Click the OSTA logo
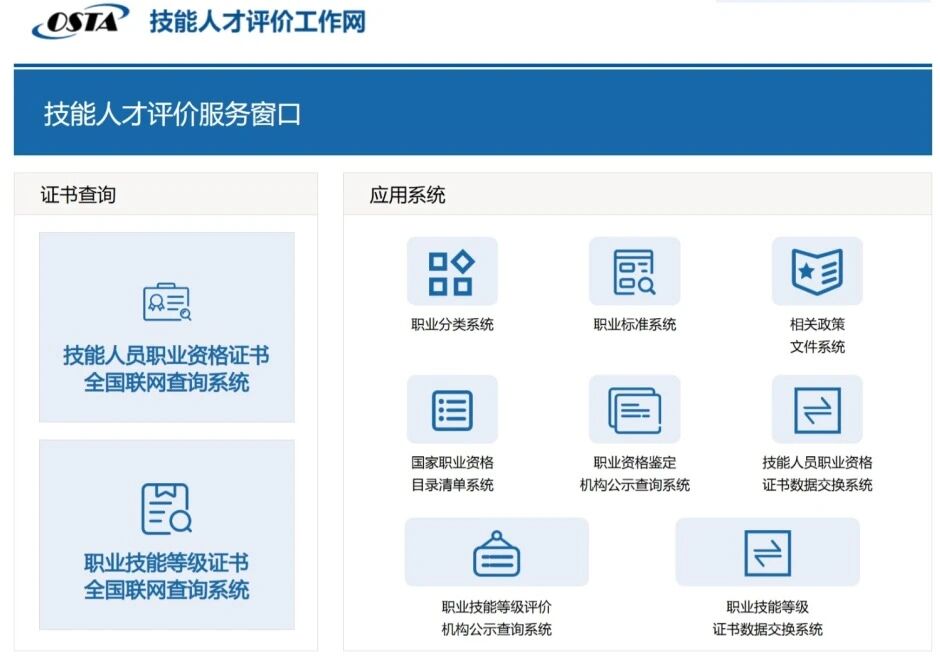940x669 pixels. (x=78, y=20)
